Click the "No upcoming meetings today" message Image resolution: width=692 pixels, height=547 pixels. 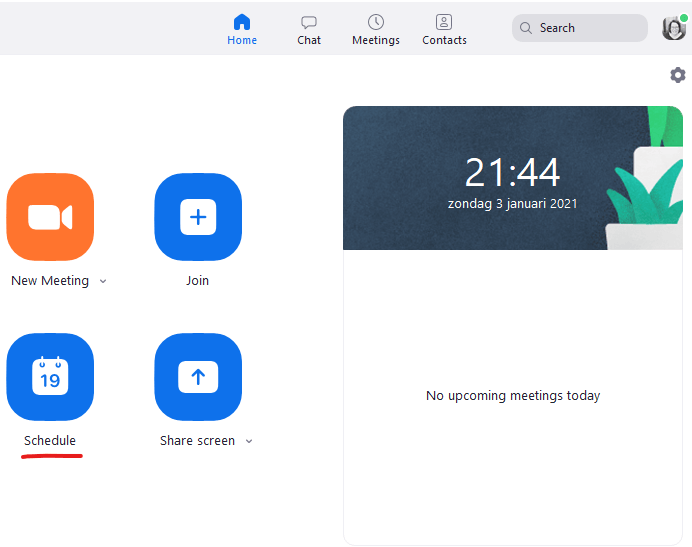point(513,396)
